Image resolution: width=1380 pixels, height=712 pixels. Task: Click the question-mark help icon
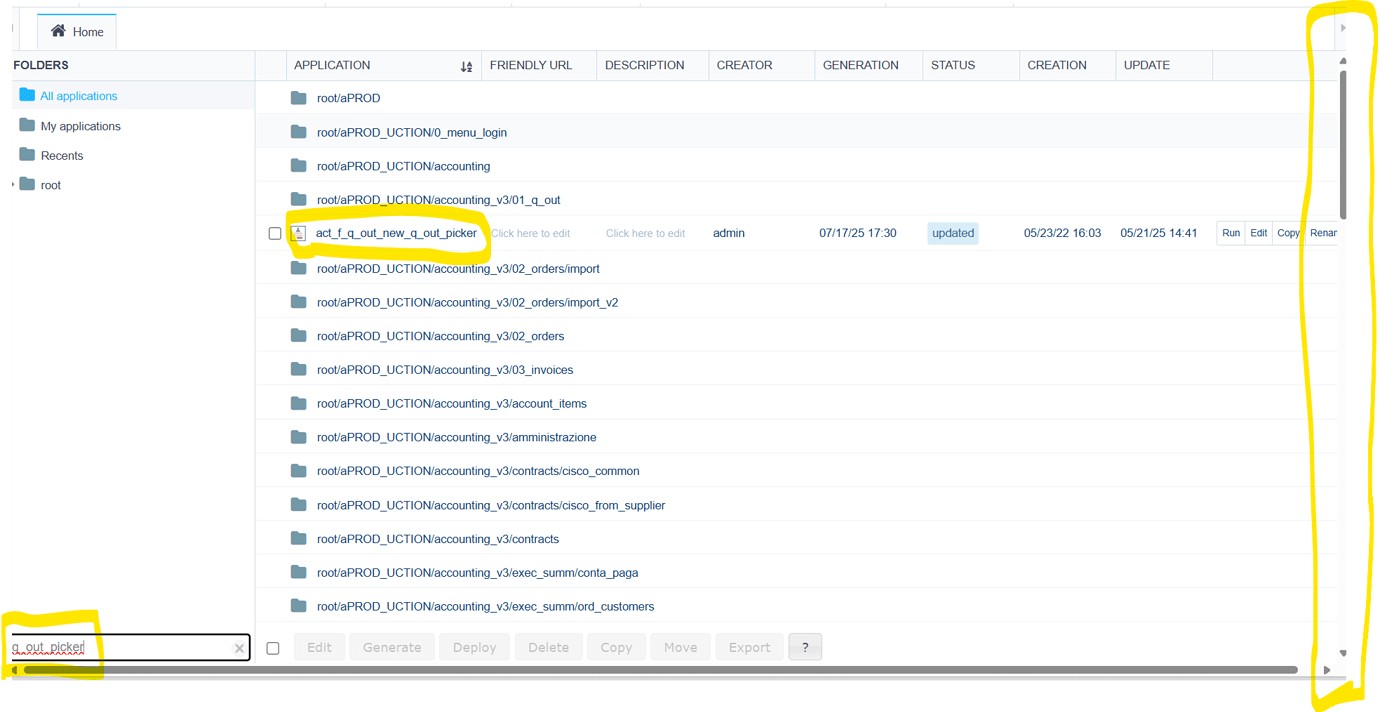[x=805, y=646]
